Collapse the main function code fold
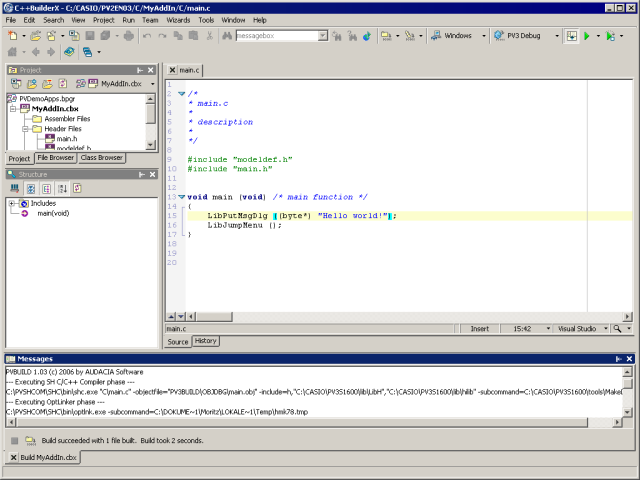Image resolution: width=640 pixels, height=480 pixels. pos(182,197)
